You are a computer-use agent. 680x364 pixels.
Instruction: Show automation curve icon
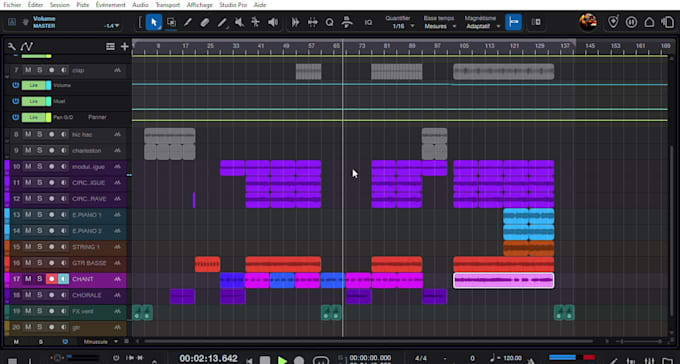pyautogui.click(x=27, y=46)
